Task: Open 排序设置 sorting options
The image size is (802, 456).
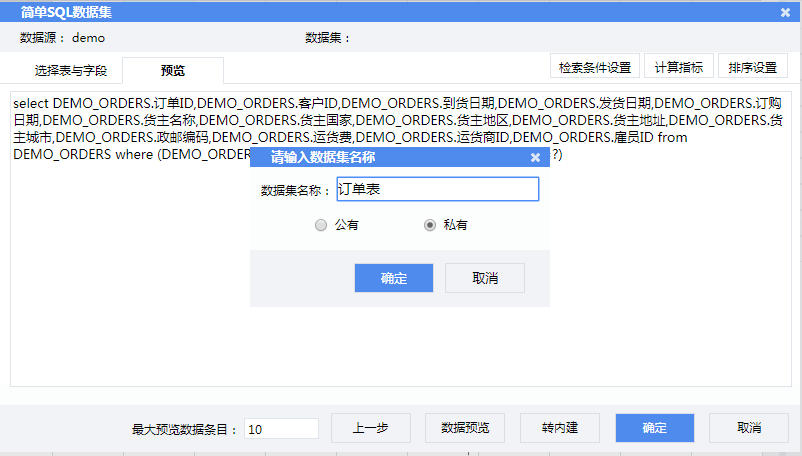Action: click(752, 68)
